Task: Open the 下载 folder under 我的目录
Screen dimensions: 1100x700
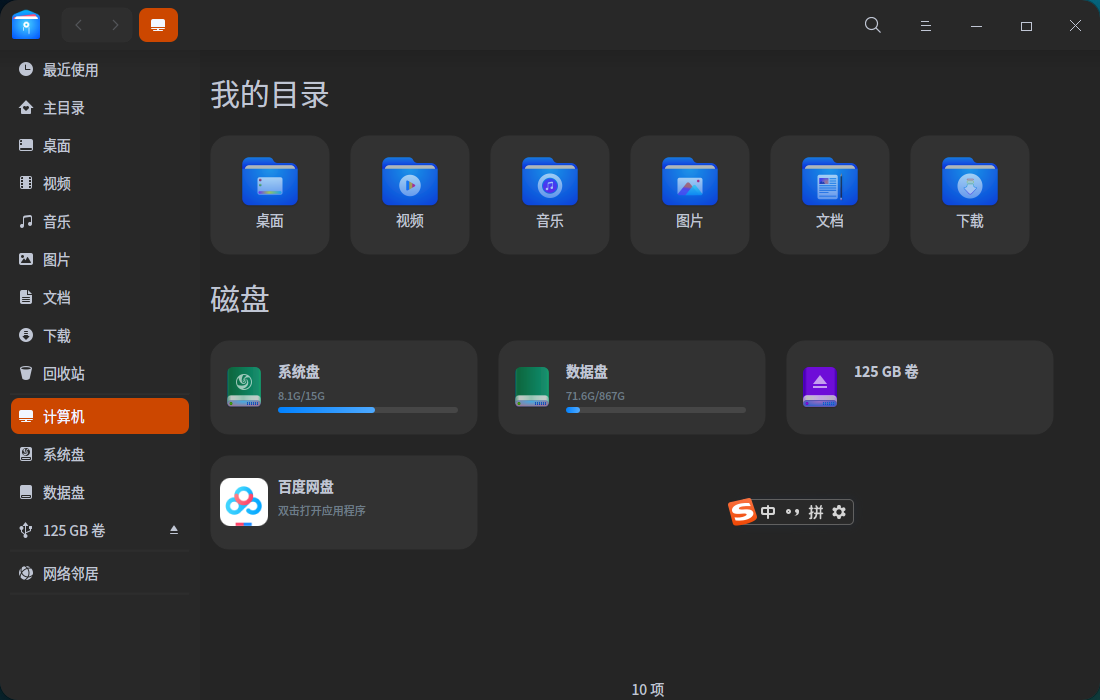Action: point(969,193)
